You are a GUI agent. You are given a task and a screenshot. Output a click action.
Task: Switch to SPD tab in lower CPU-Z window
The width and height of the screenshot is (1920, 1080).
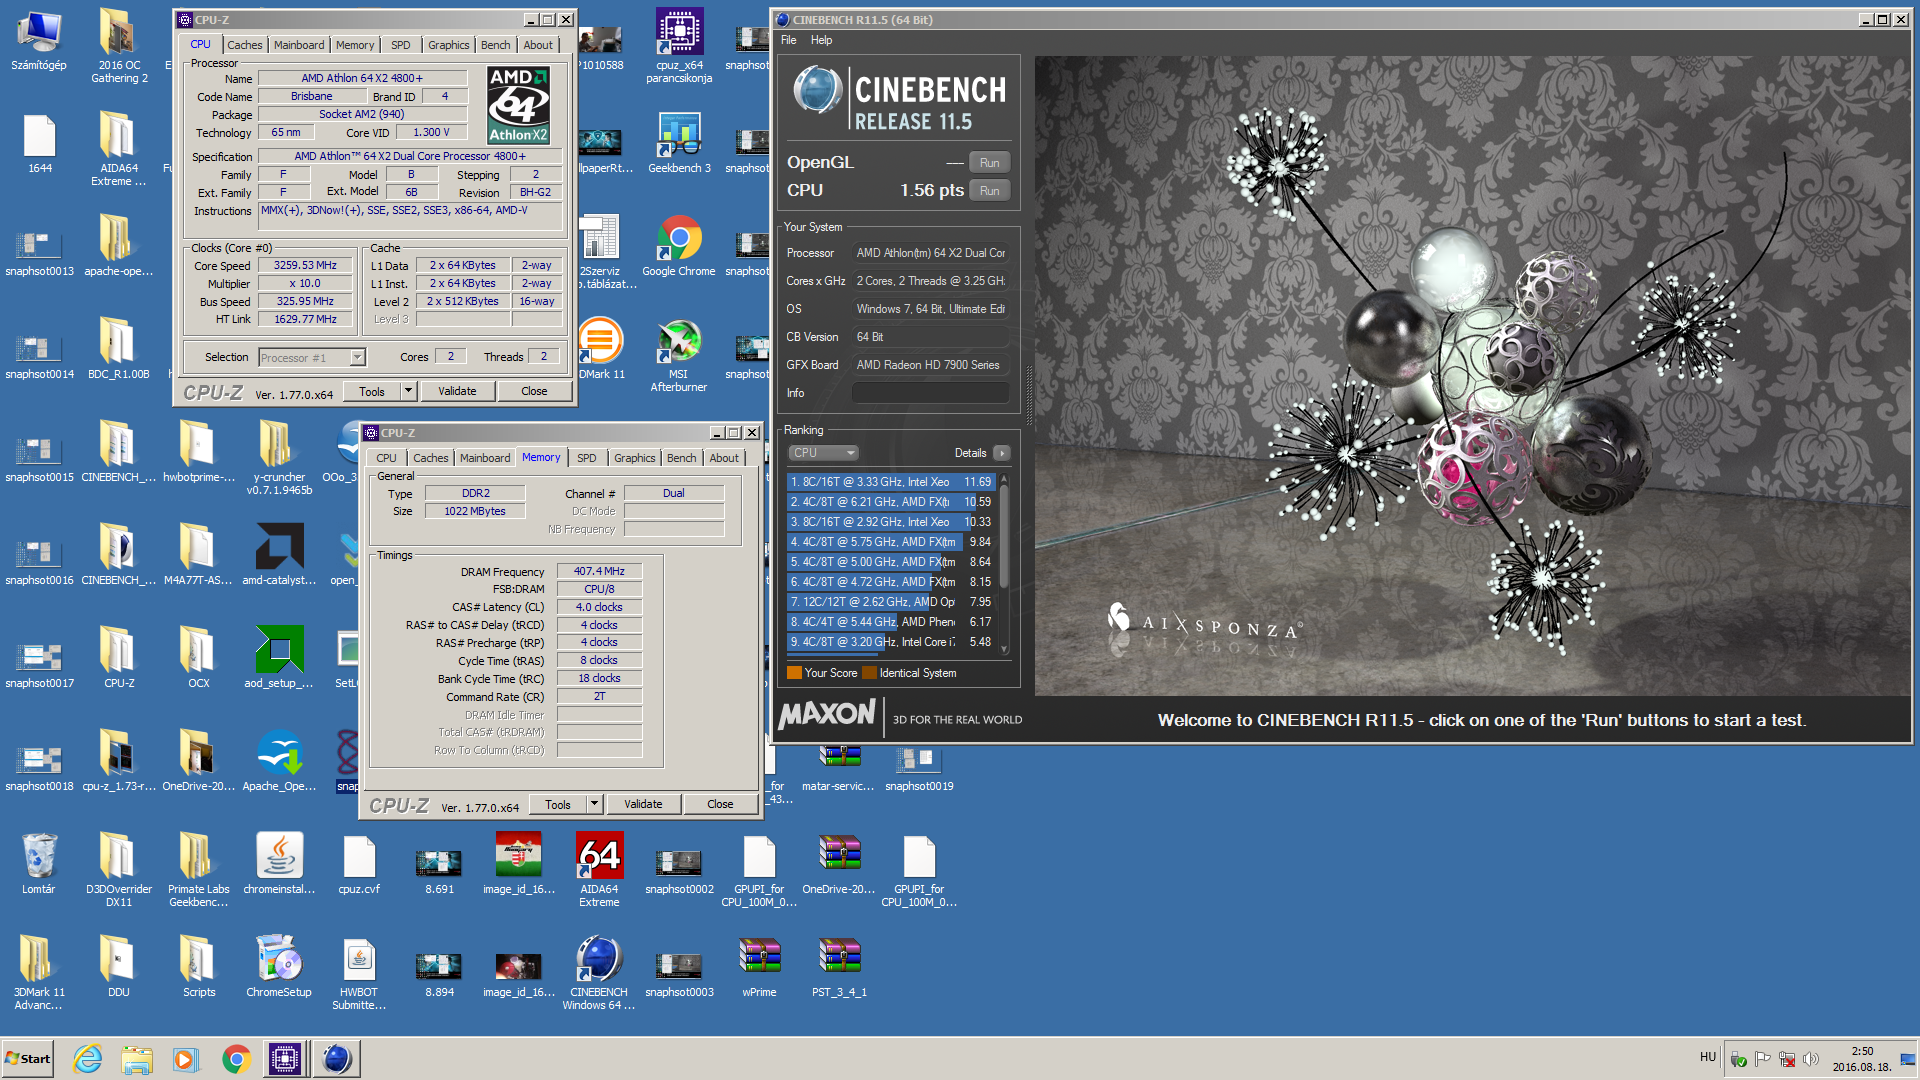587,458
